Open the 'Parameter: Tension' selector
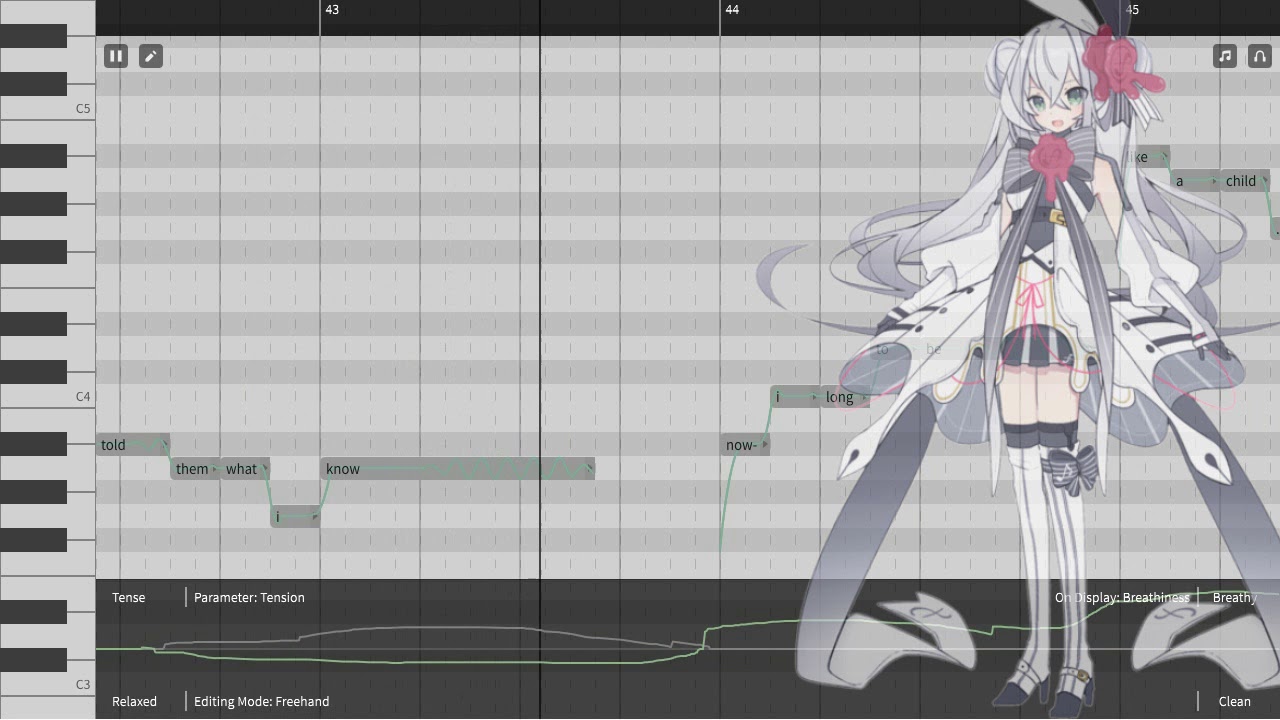 coord(249,597)
